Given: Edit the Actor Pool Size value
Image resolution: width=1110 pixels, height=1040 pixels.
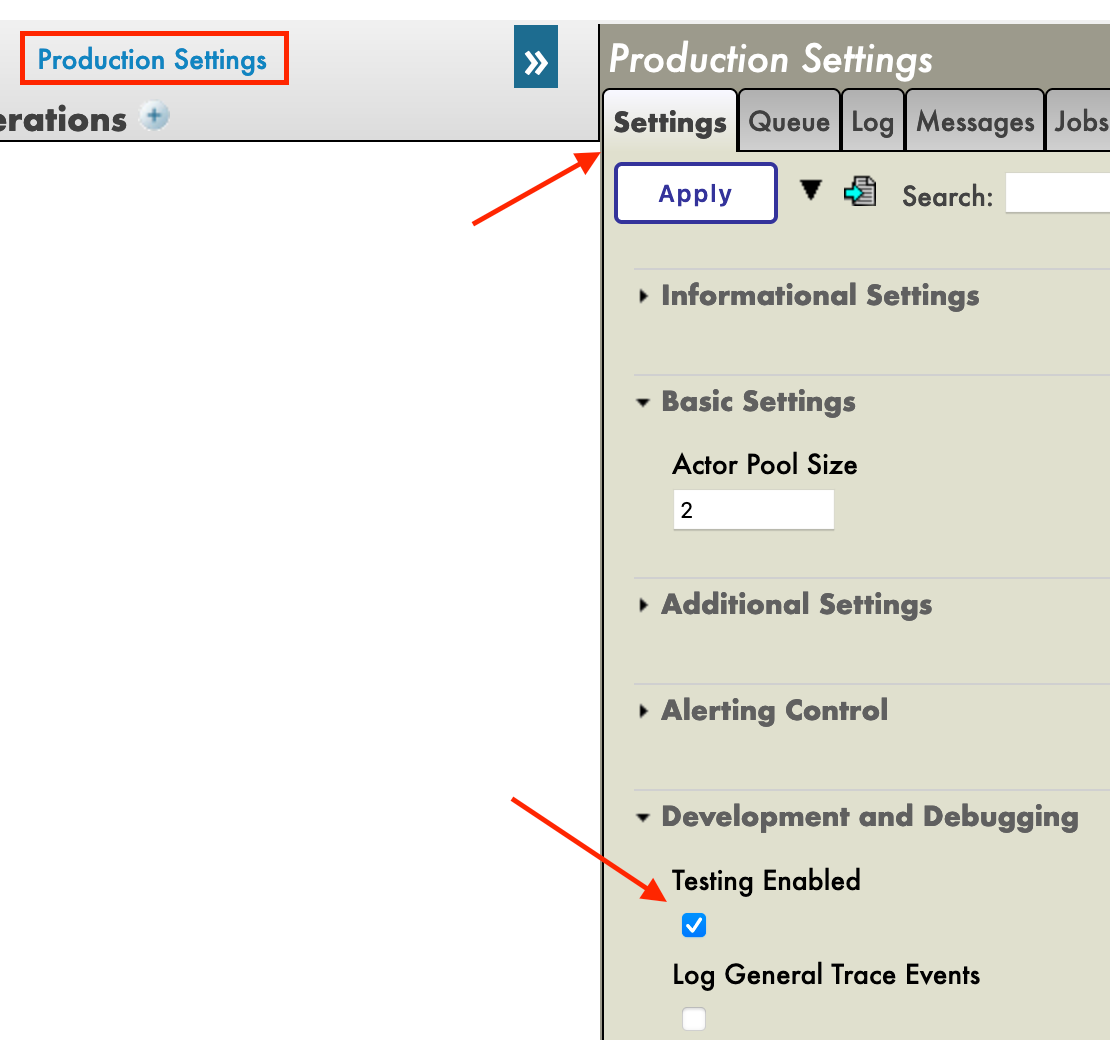Looking at the screenshot, I should (x=753, y=509).
